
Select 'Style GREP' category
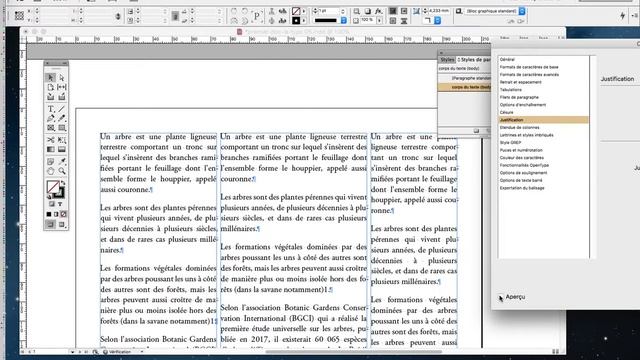[x=511, y=142]
